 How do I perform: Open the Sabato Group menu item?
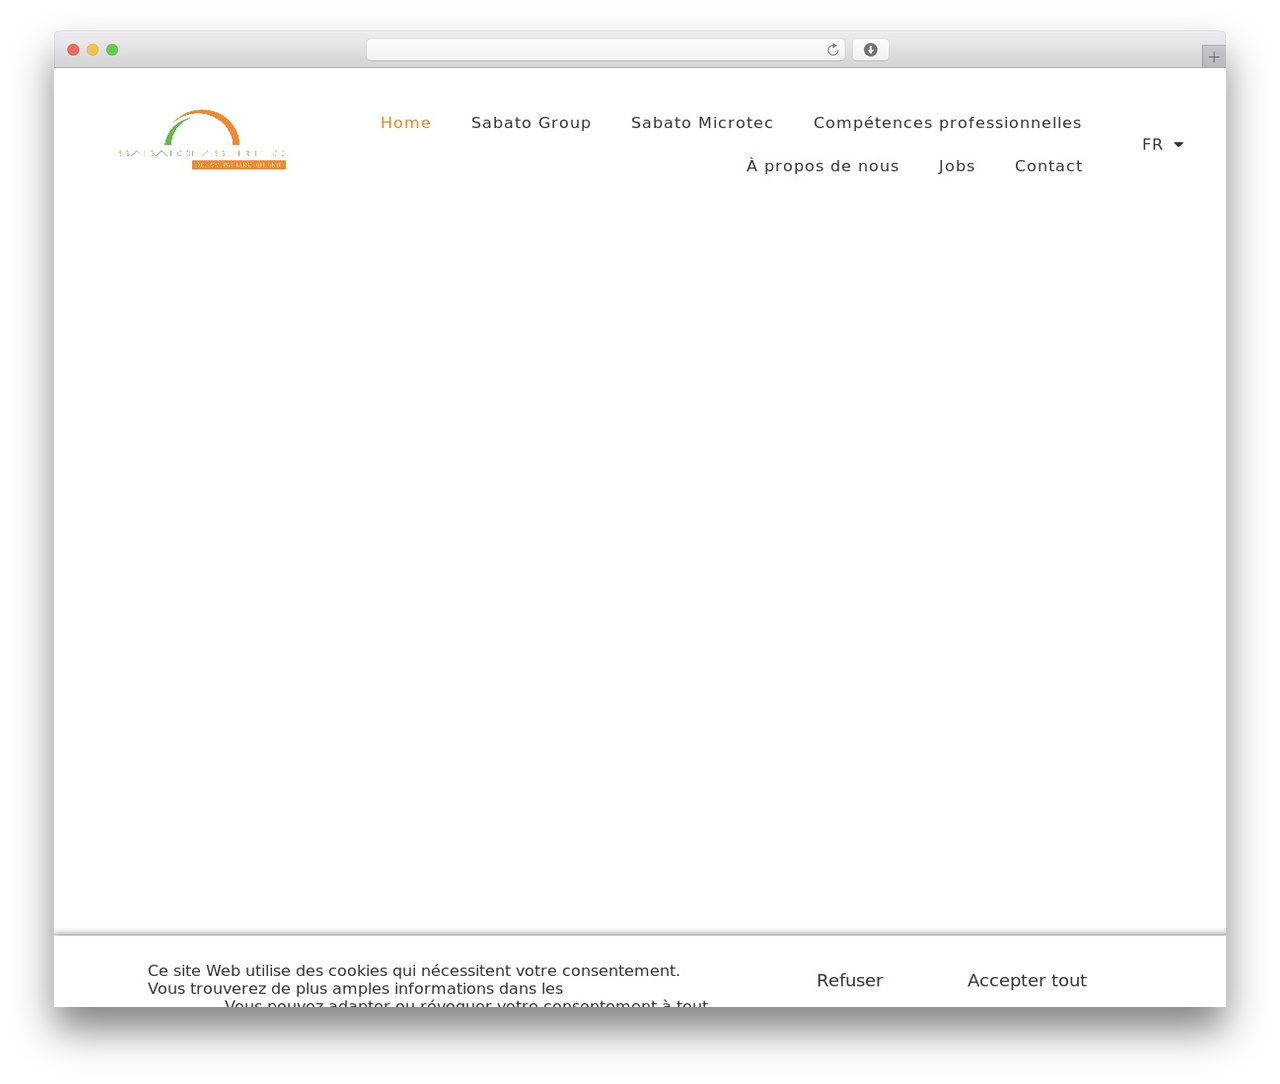point(531,123)
